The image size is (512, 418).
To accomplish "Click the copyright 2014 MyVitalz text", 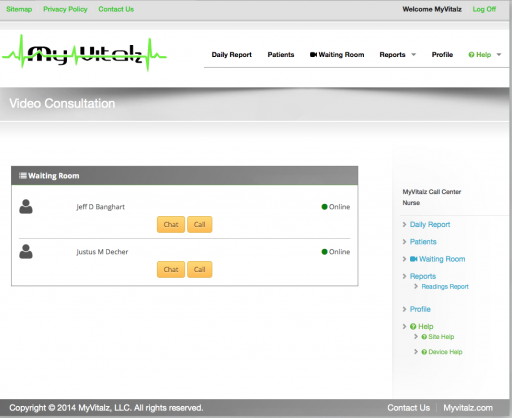I will (106, 408).
